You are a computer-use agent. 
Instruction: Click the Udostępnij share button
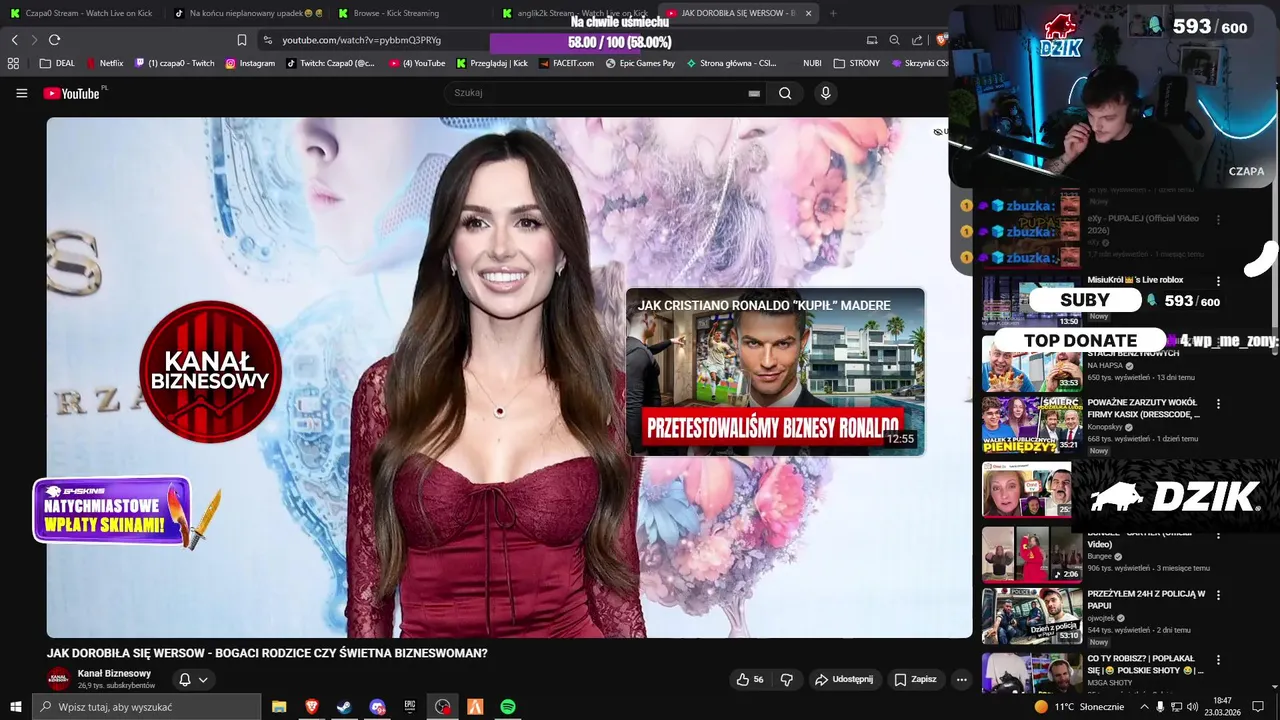[x=843, y=679]
